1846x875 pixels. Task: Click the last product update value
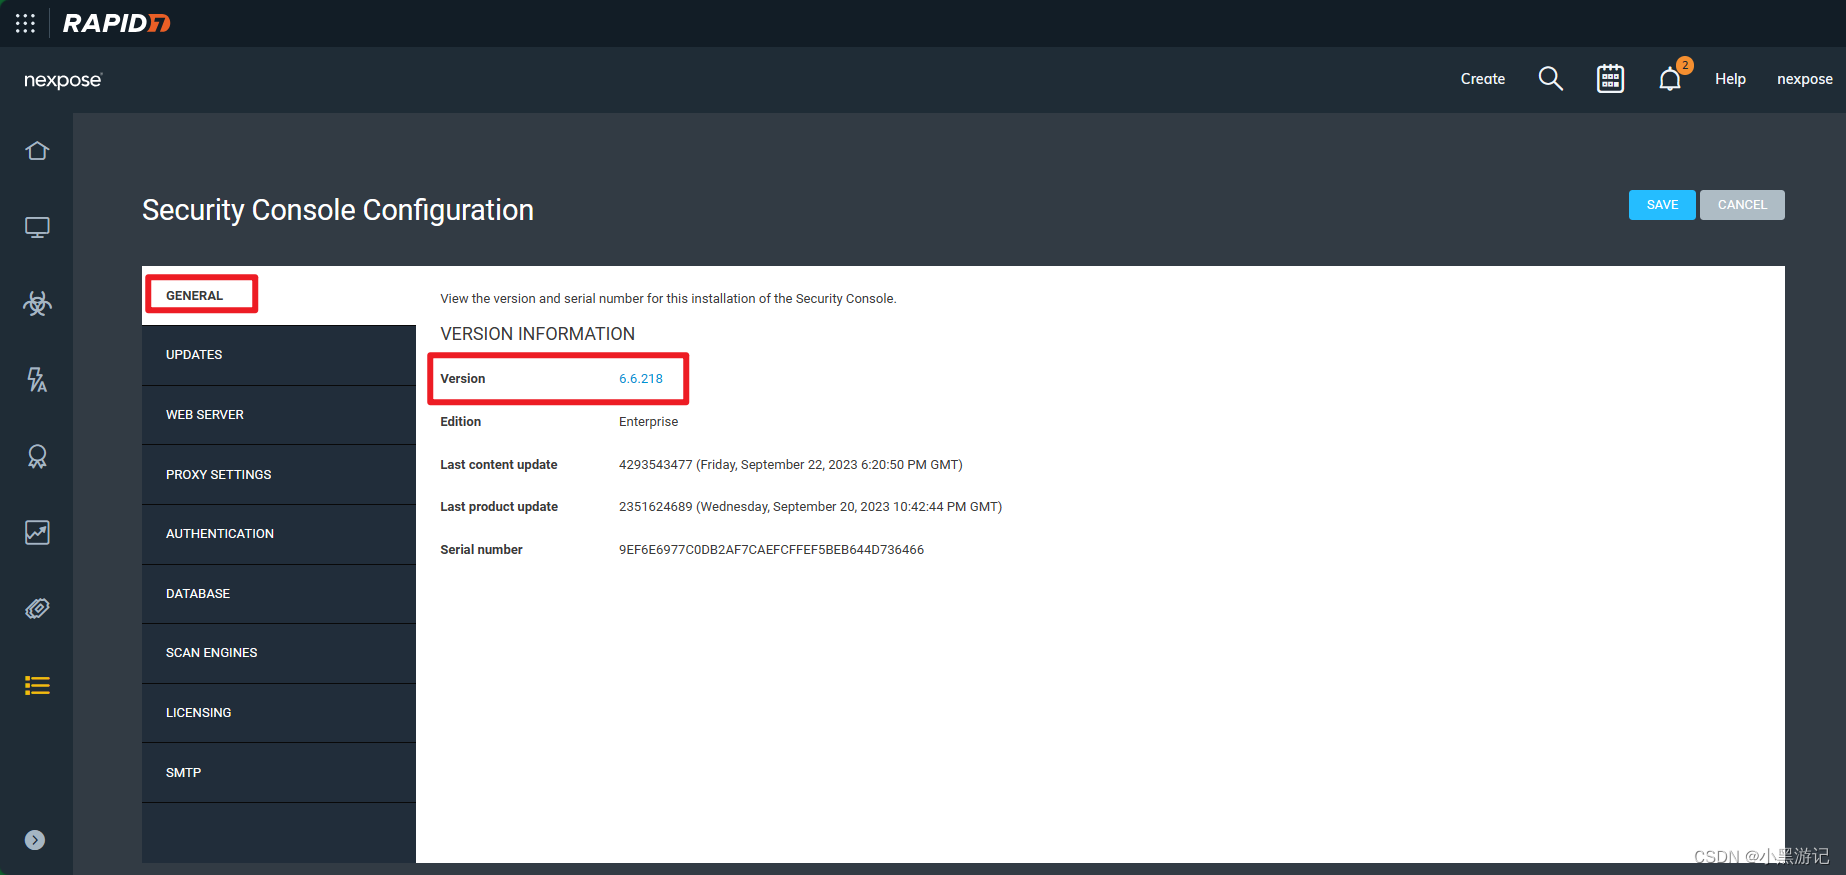pos(810,507)
